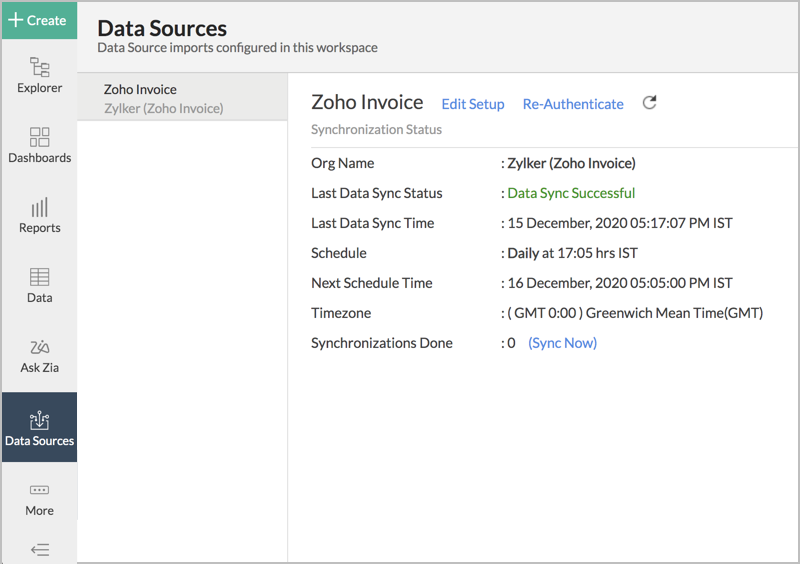Viewport: 800px width, 564px height.
Task: Refresh the synchronization status icon
Action: click(x=649, y=103)
